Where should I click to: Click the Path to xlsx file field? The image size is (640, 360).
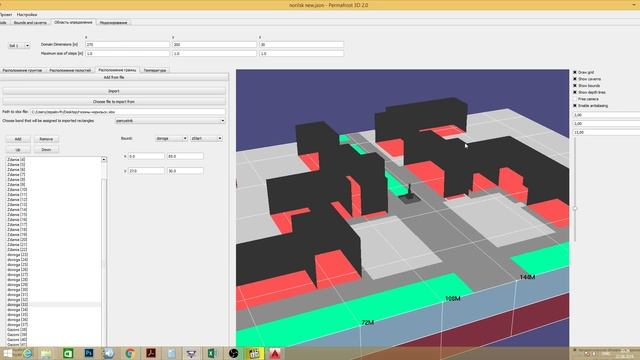128,111
